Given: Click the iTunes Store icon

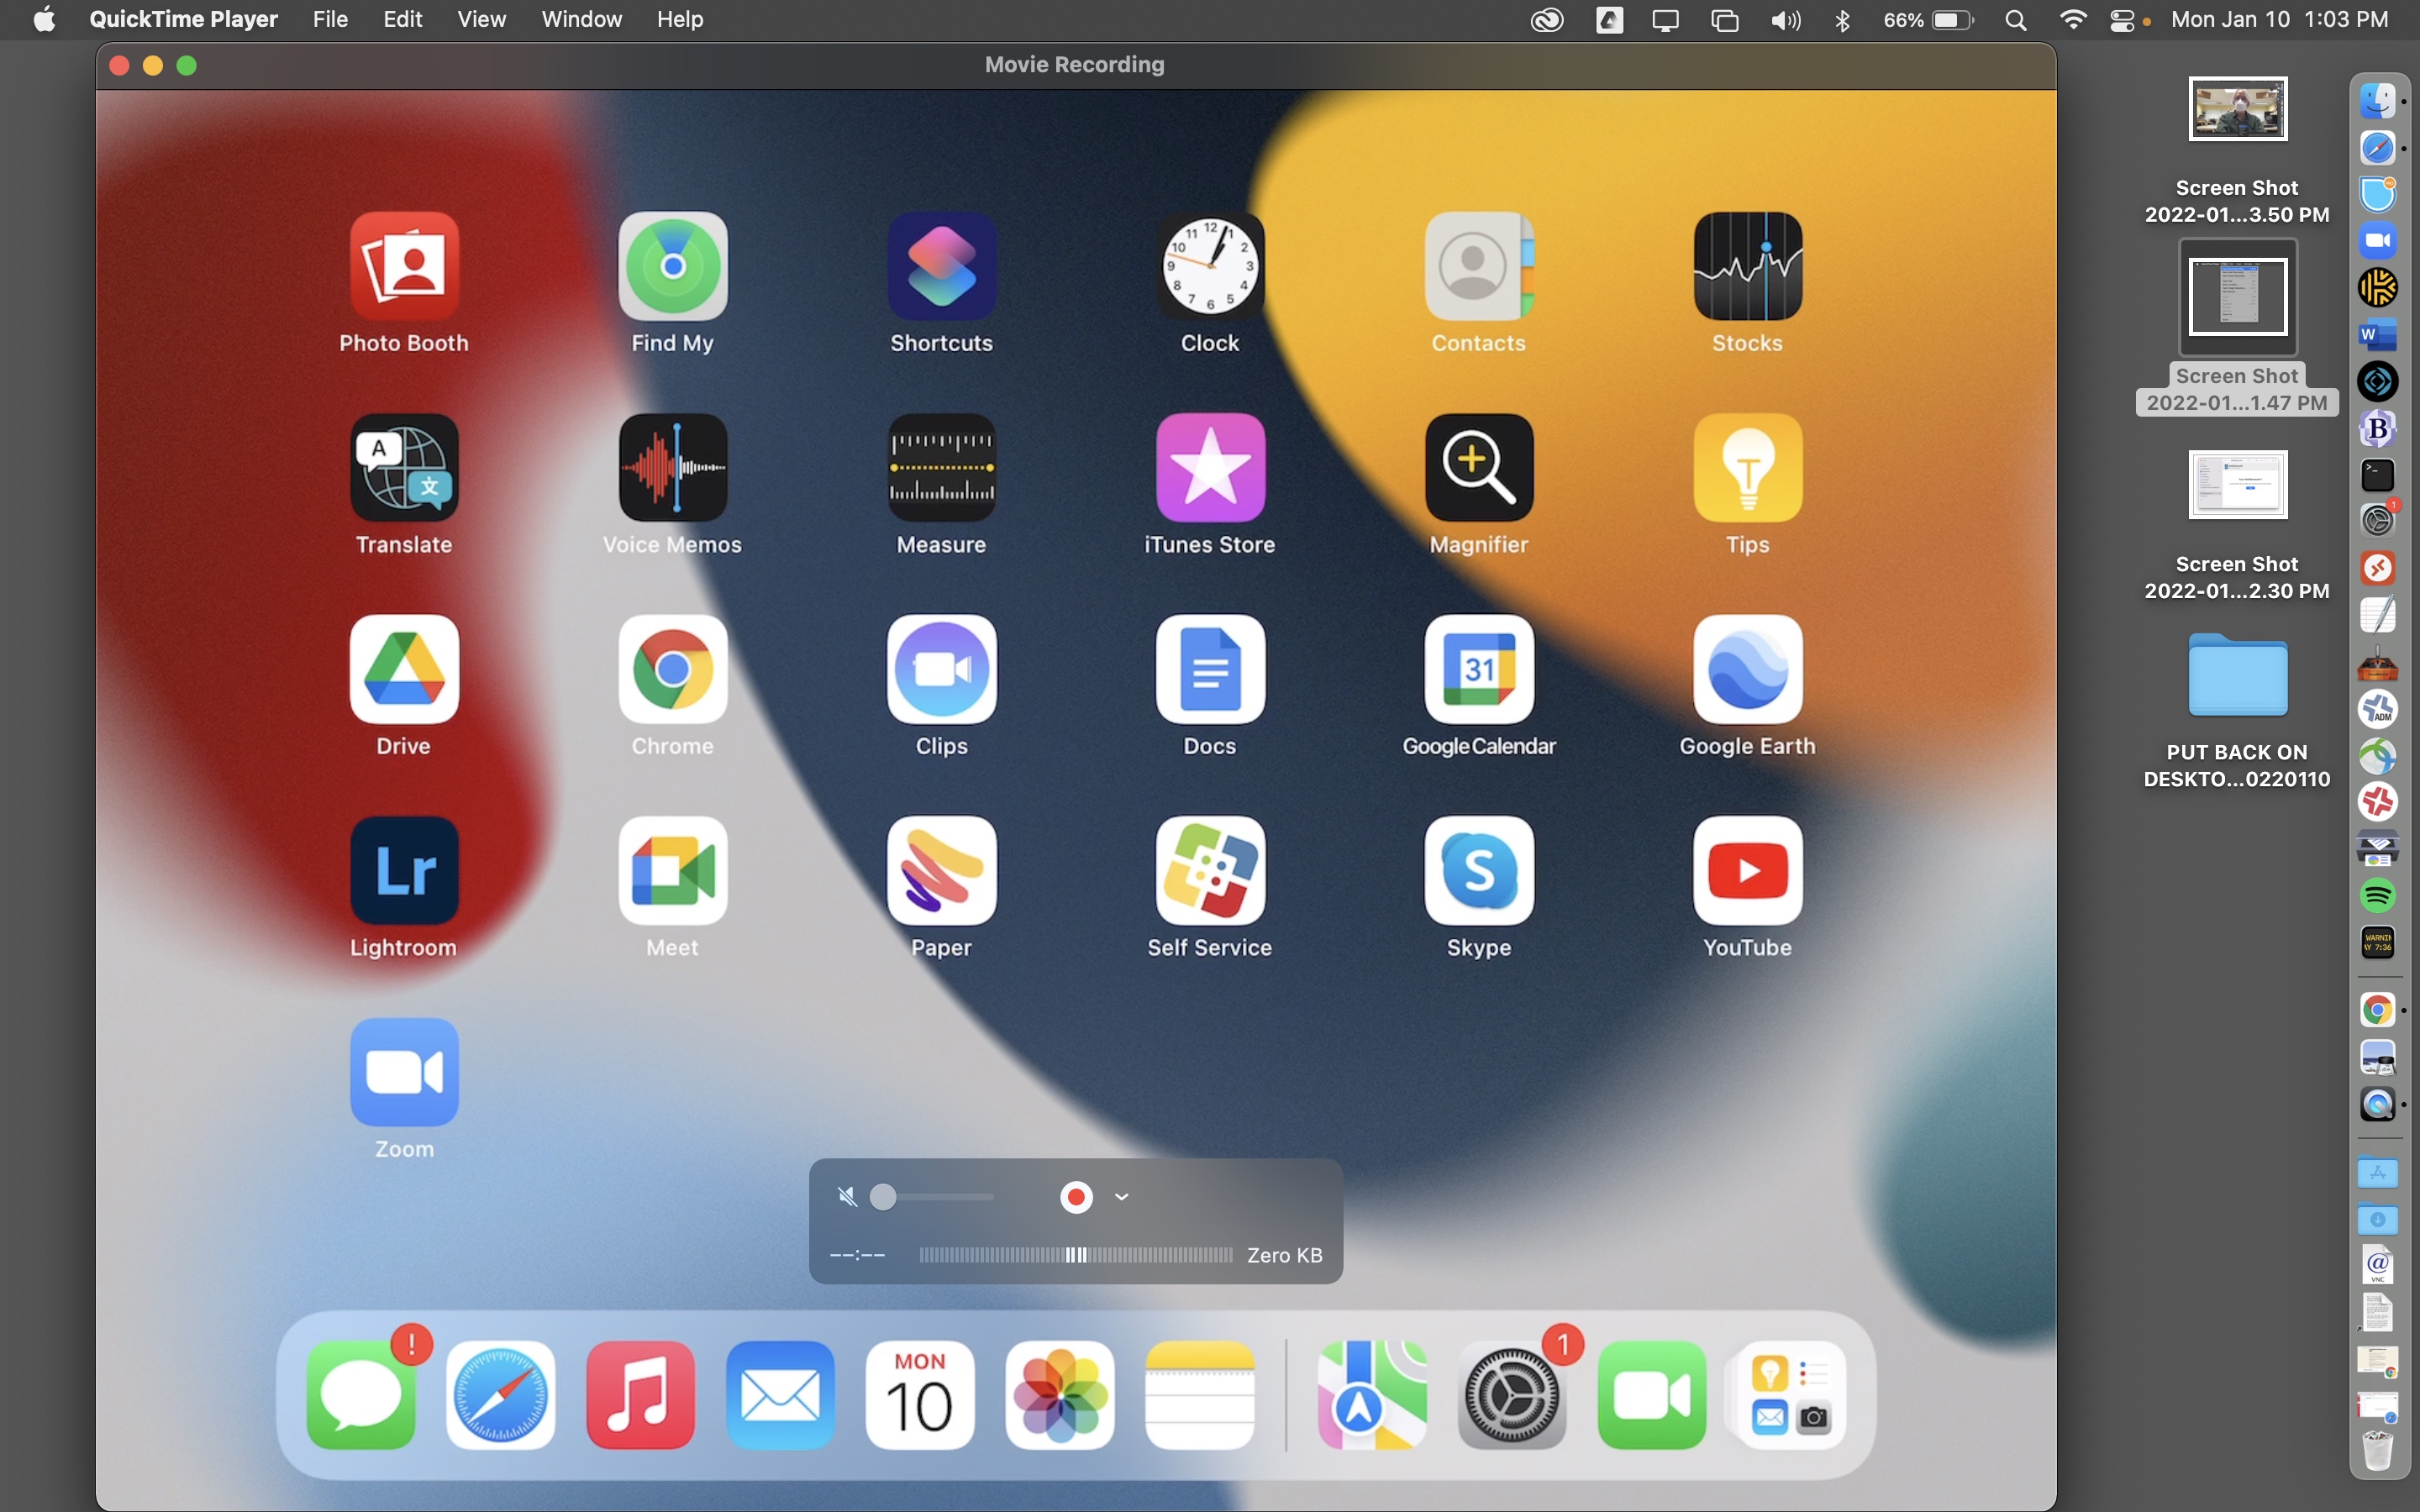Looking at the screenshot, I should coord(1210,468).
